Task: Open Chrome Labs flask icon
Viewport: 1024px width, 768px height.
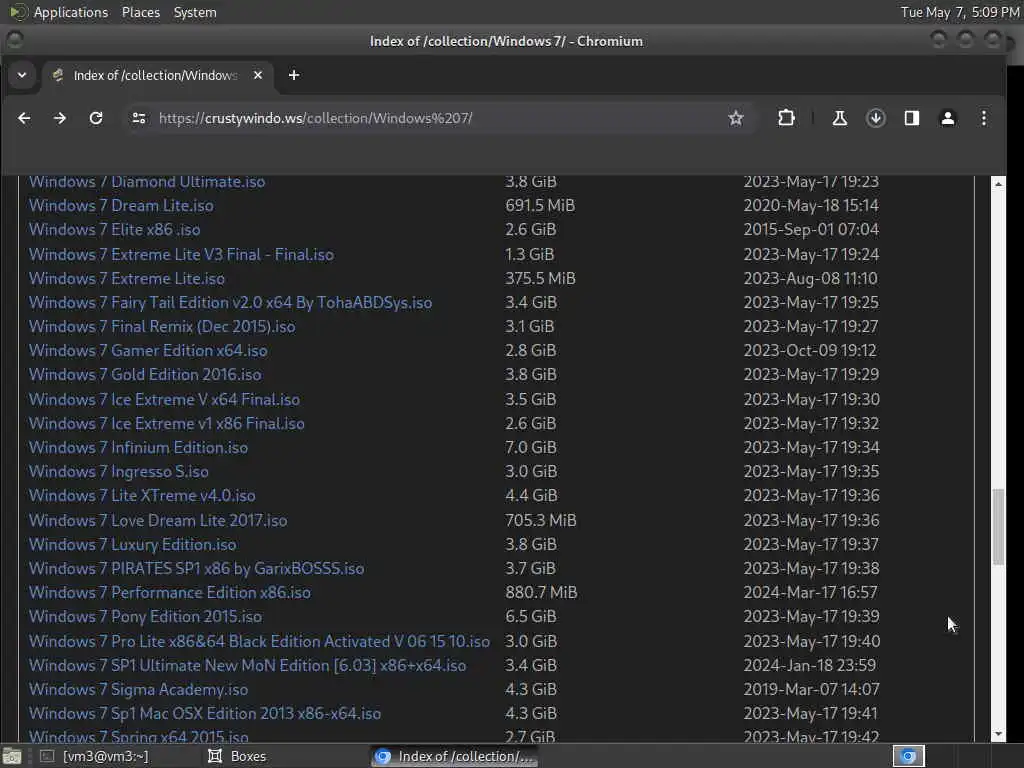Action: tap(840, 118)
